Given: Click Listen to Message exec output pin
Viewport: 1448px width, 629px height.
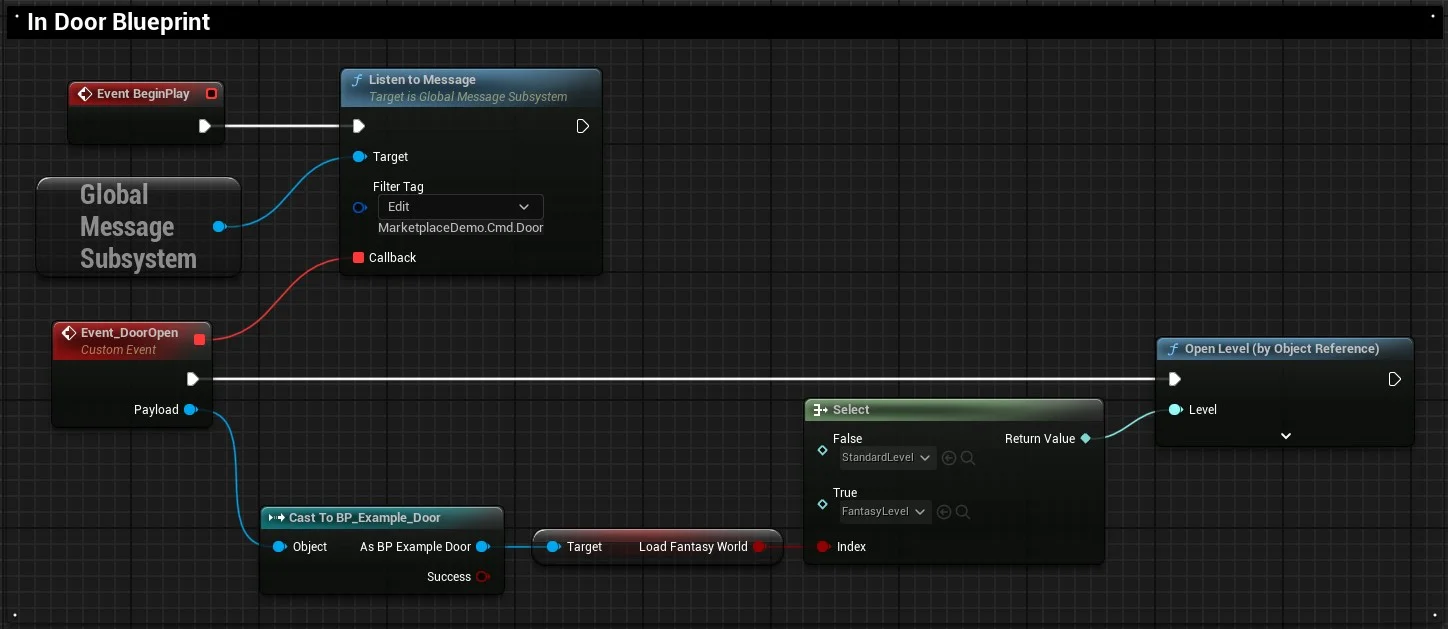Looking at the screenshot, I should 582,126.
